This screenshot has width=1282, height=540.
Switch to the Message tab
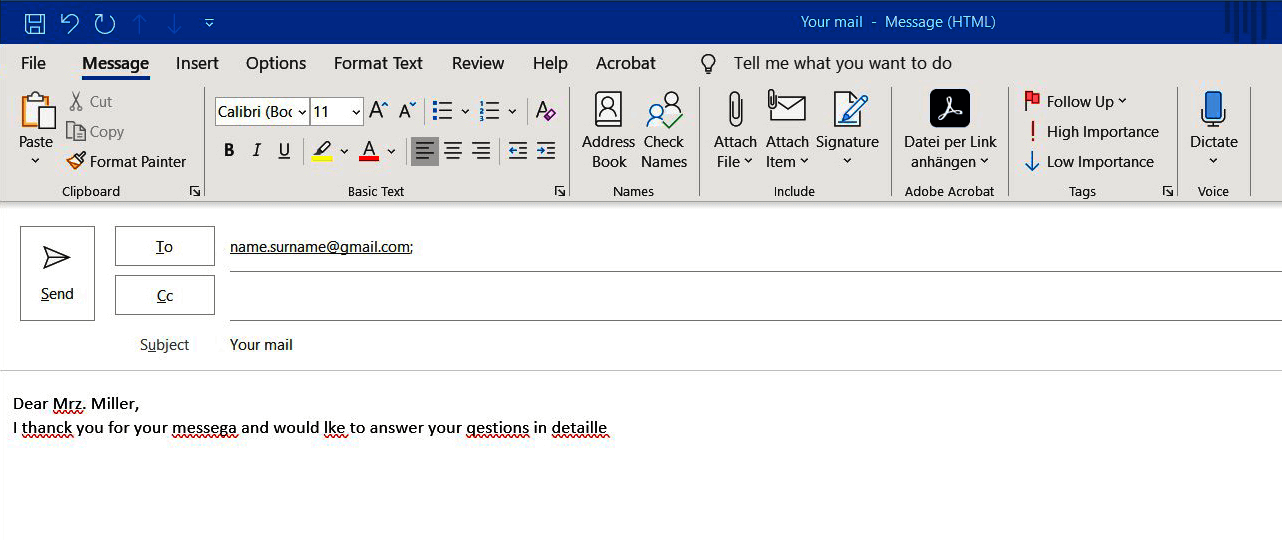point(115,63)
